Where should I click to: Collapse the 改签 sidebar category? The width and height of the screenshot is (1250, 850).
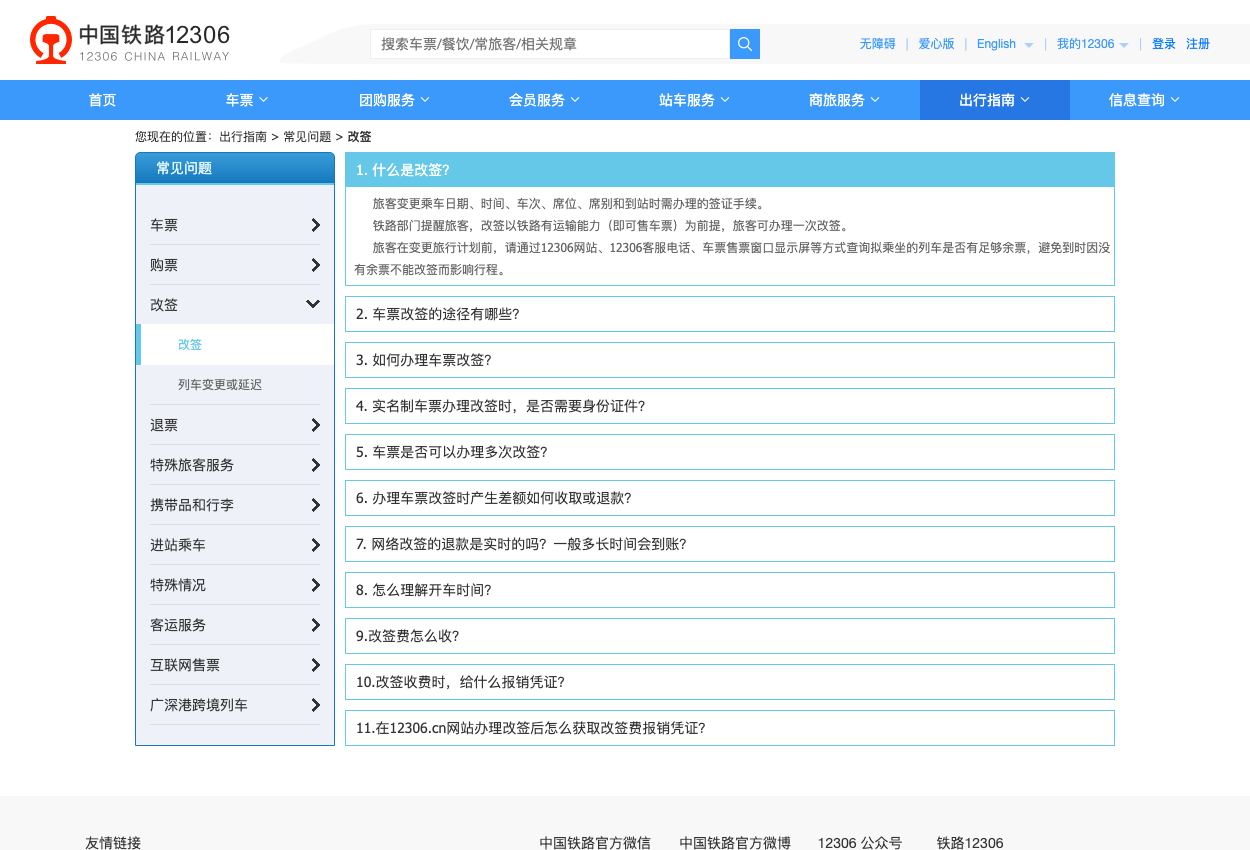point(235,305)
